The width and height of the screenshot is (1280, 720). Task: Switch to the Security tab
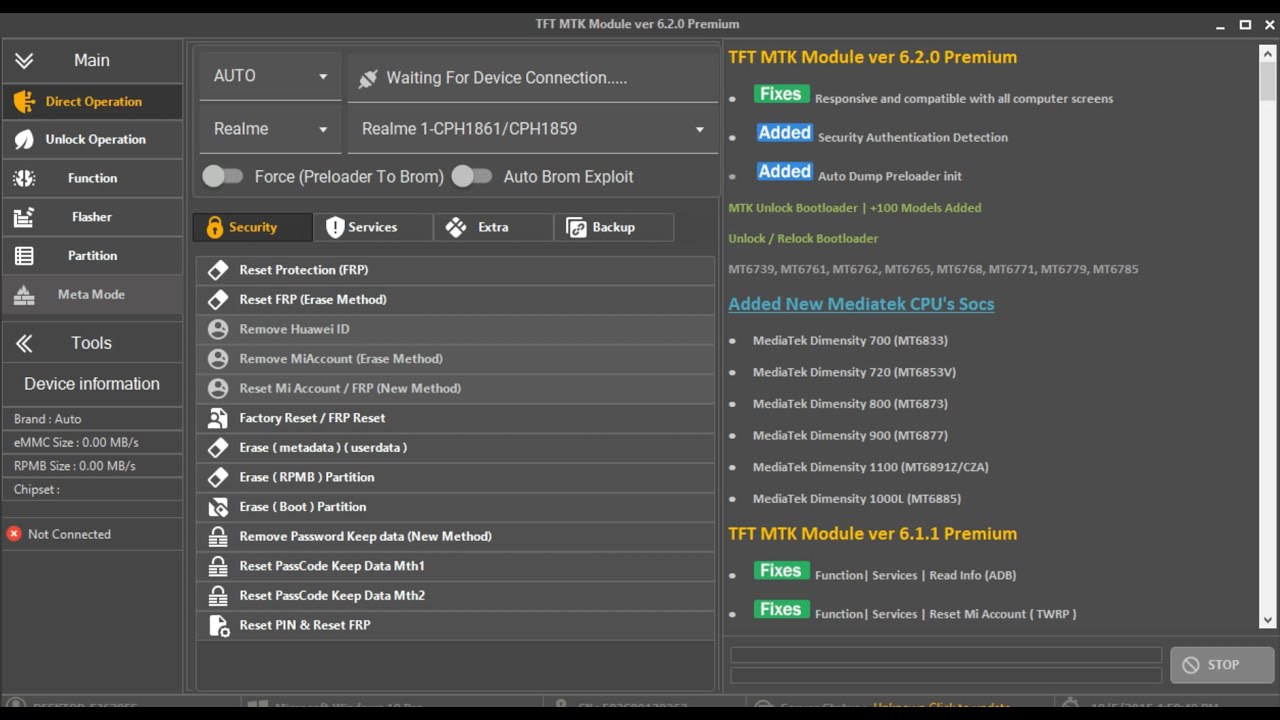coord(253,228)
